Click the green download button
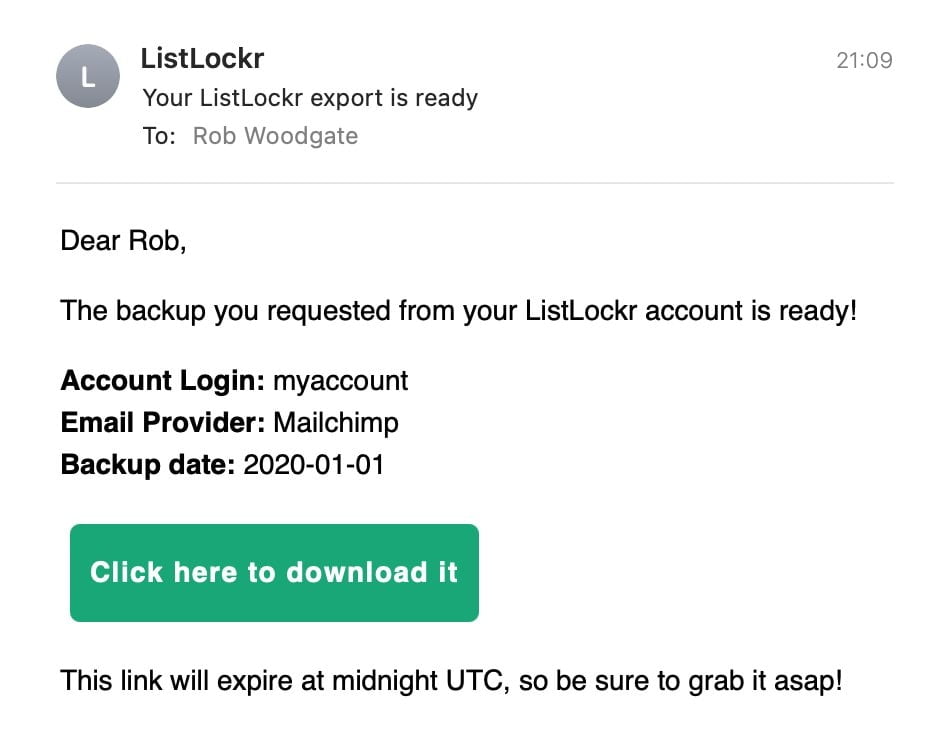This screenshot has width=930, height=732. point(274,572)
